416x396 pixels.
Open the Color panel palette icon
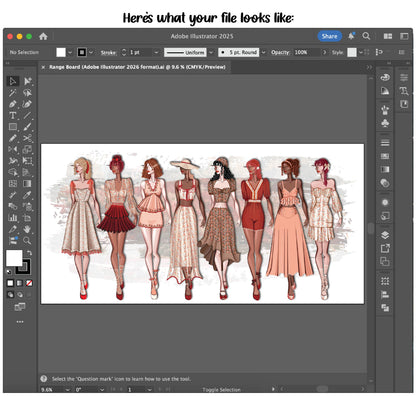pyautogui.click(x=385, y=77)
